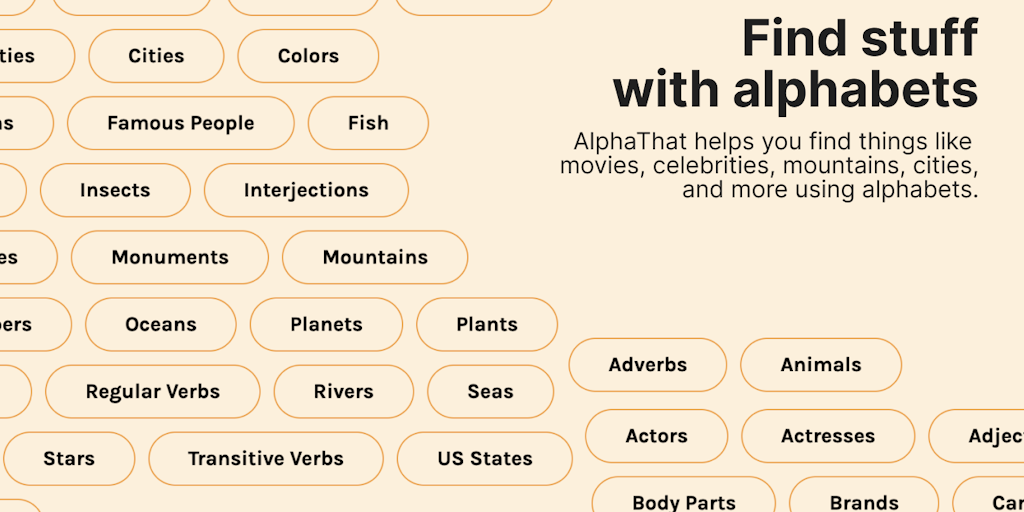Select the US States category
This screenshot has height=512, width=1024.
485,458
